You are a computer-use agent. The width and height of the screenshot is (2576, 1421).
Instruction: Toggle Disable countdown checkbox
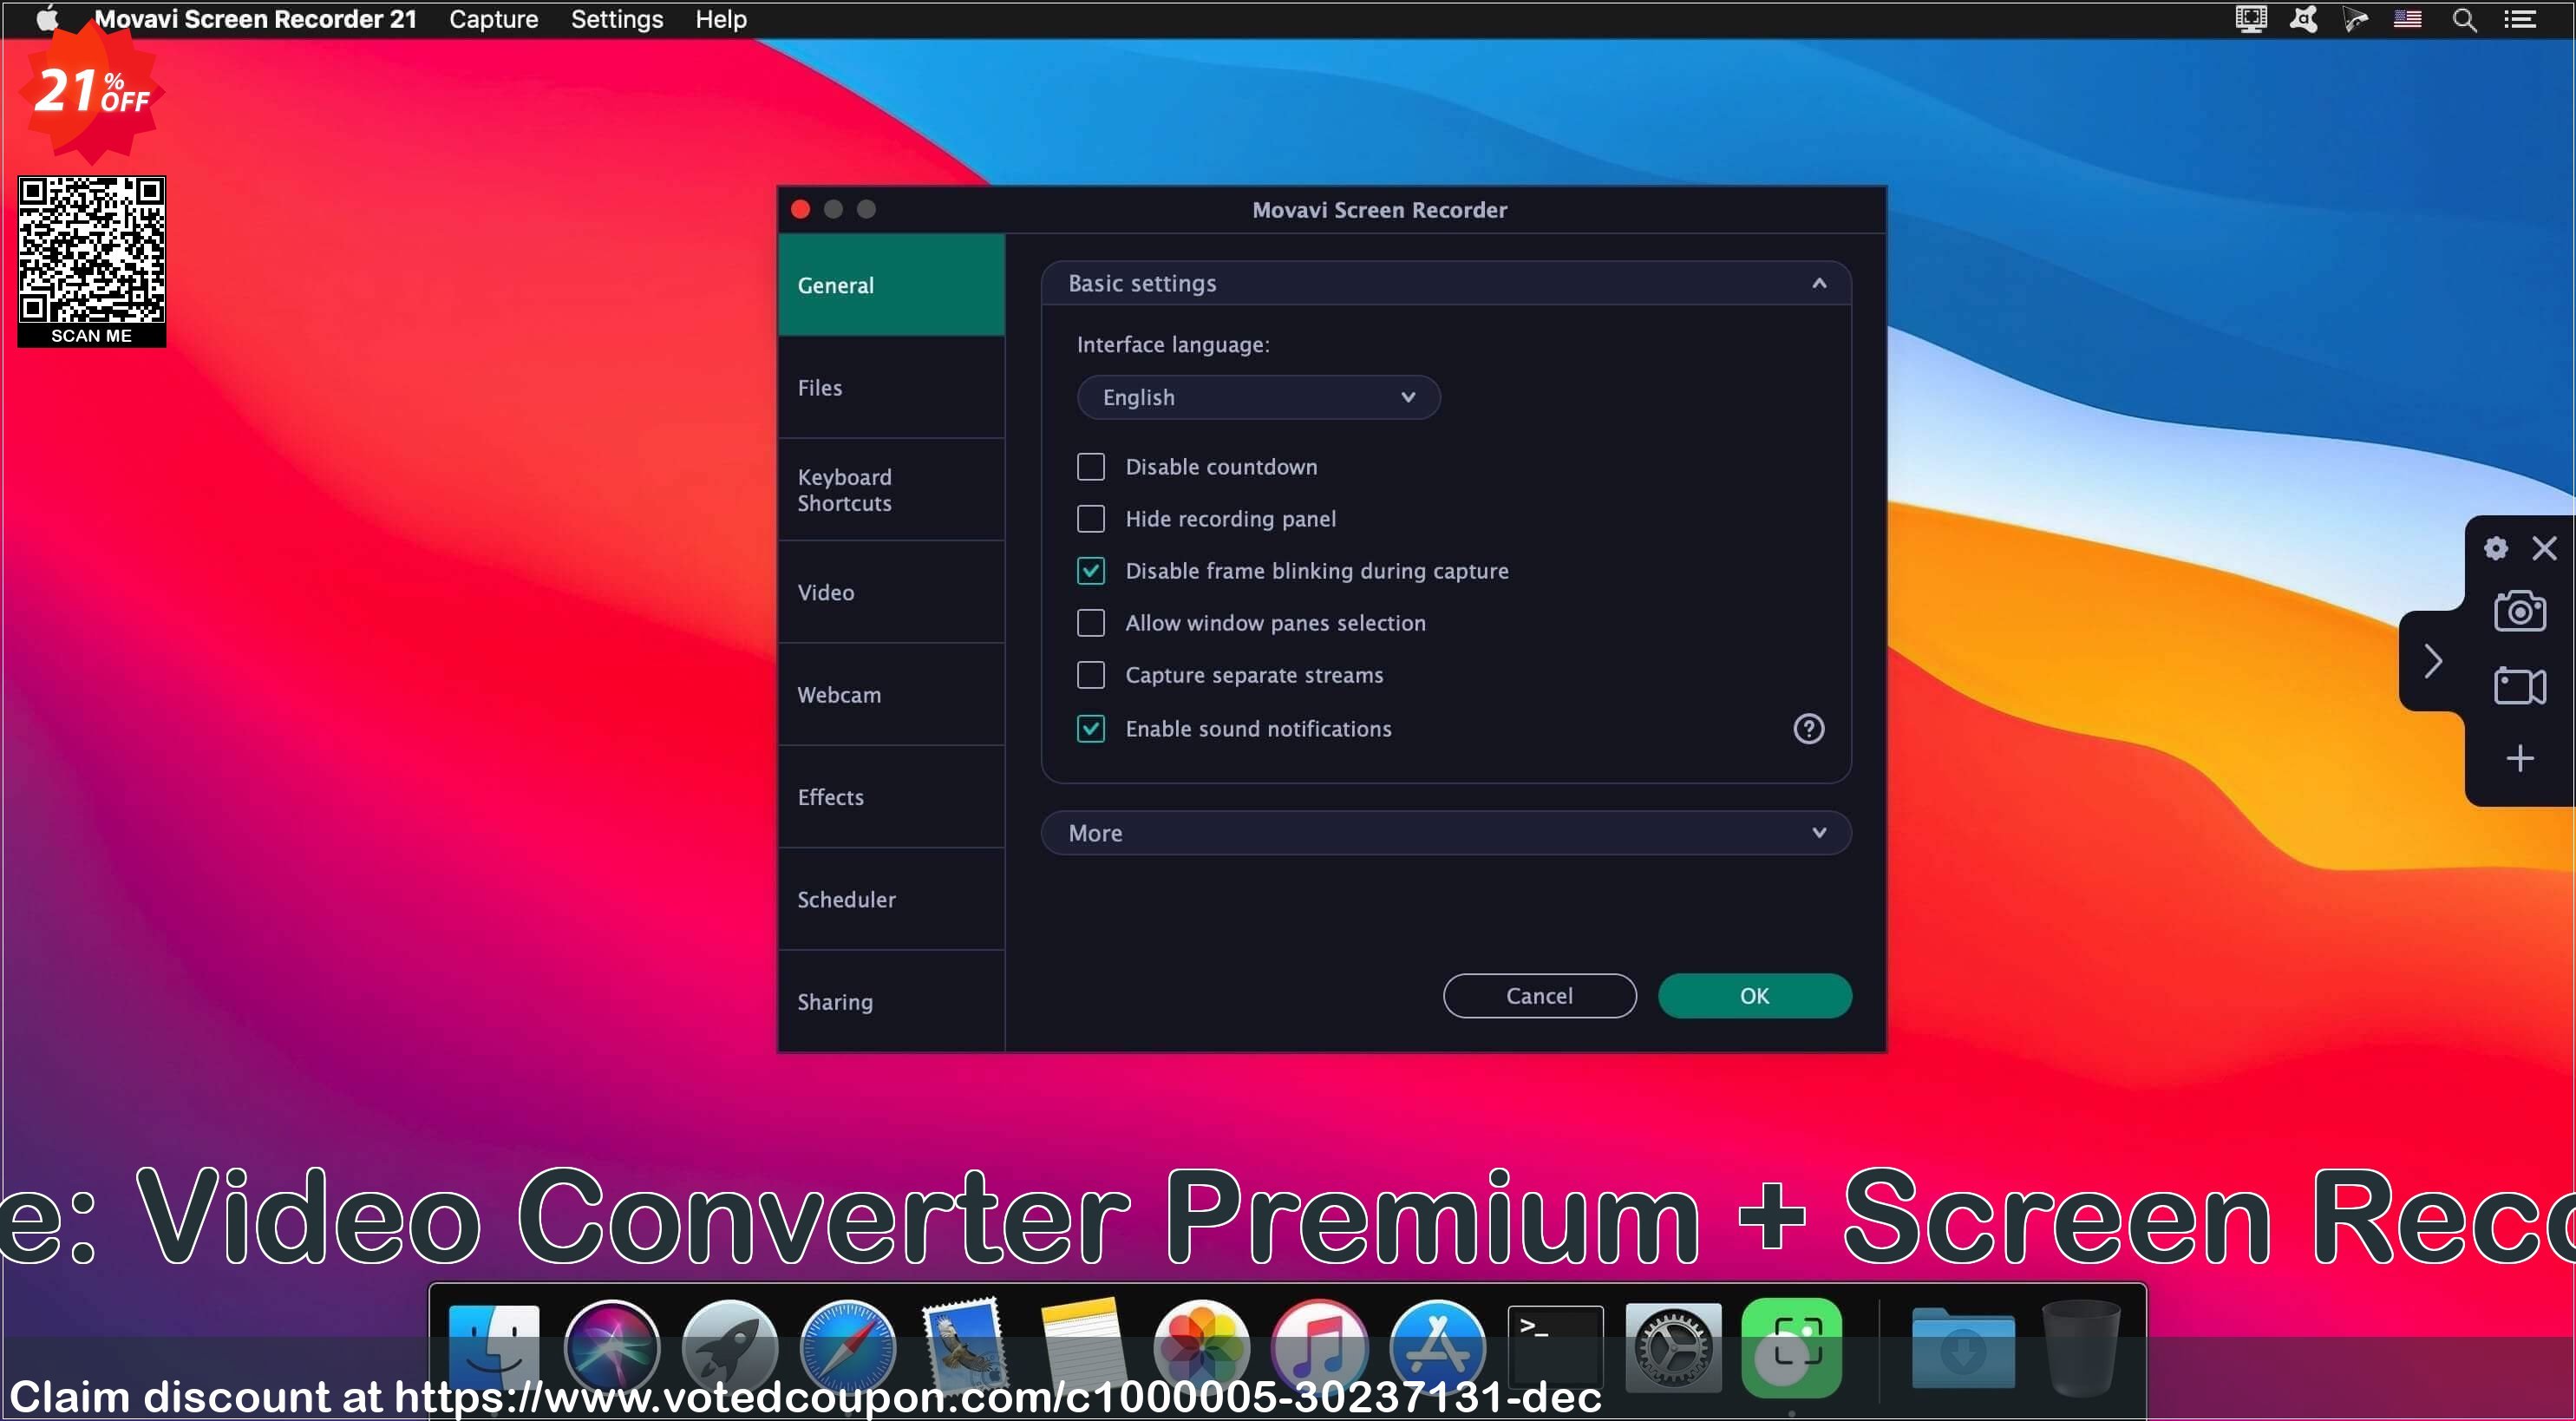pyautogui.click(x=1089, y=466)
